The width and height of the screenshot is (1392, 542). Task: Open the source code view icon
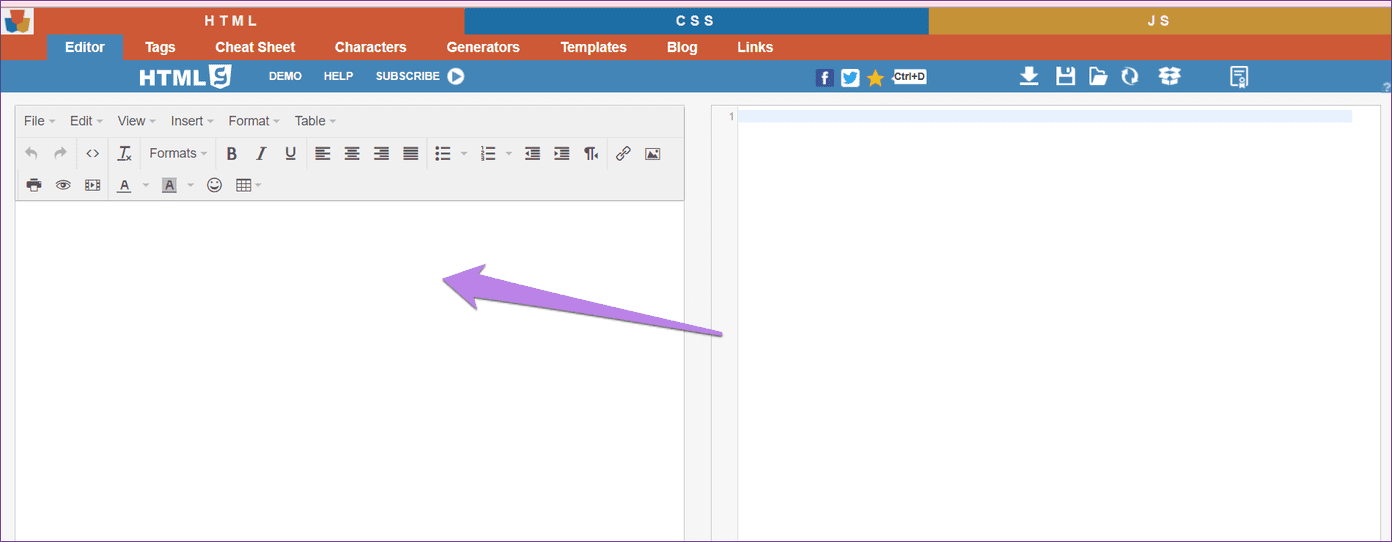click(92, 154)
